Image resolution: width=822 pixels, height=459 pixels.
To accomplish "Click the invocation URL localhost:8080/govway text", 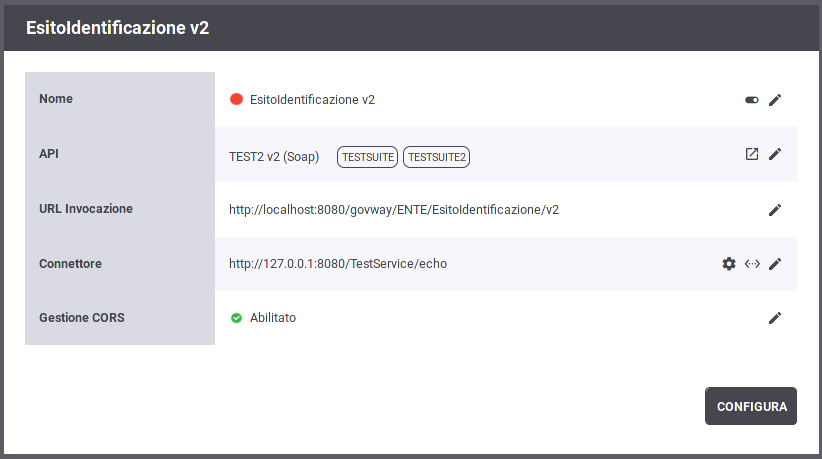I will tap(394, 210).
